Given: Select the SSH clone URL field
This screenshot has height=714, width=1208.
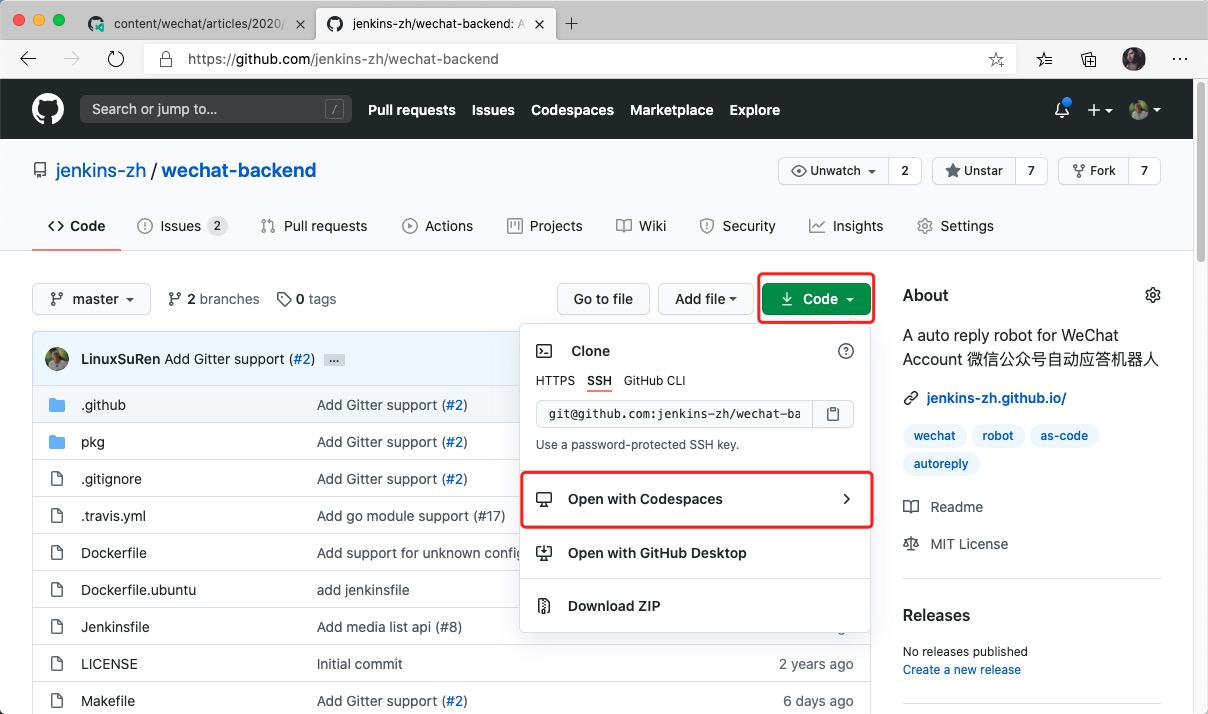Looking at the screenshot, I should (675, 413).
